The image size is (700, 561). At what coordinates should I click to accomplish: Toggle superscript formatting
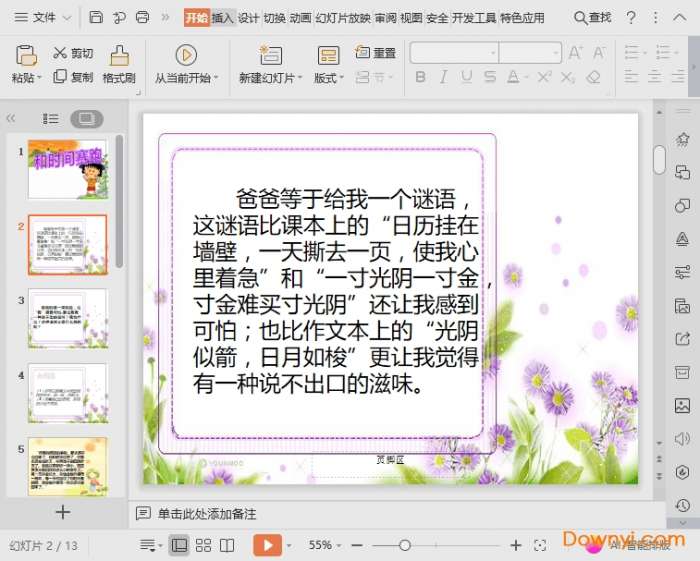544,77
